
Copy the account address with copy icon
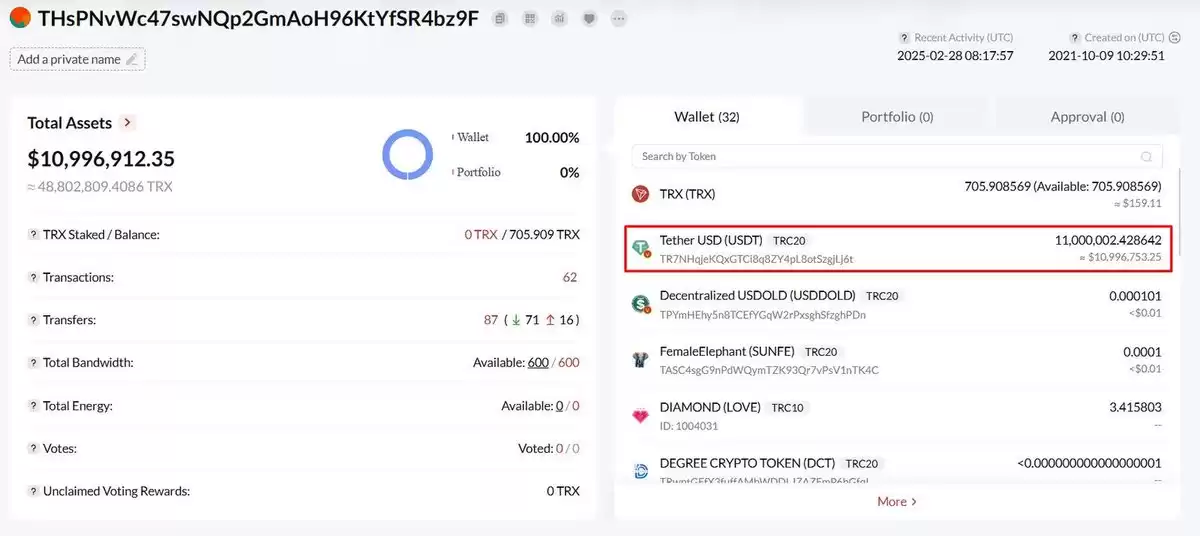coord(500,19)
